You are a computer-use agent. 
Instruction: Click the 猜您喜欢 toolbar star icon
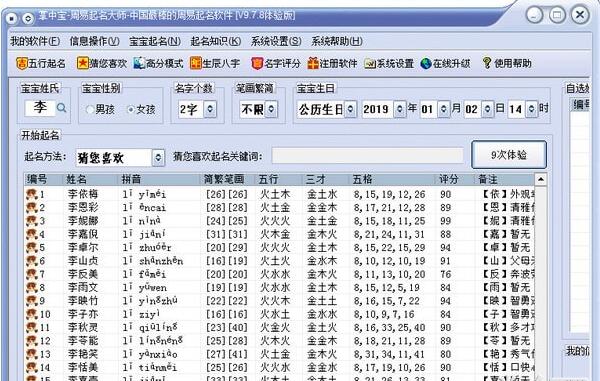(x=82, y=63)
